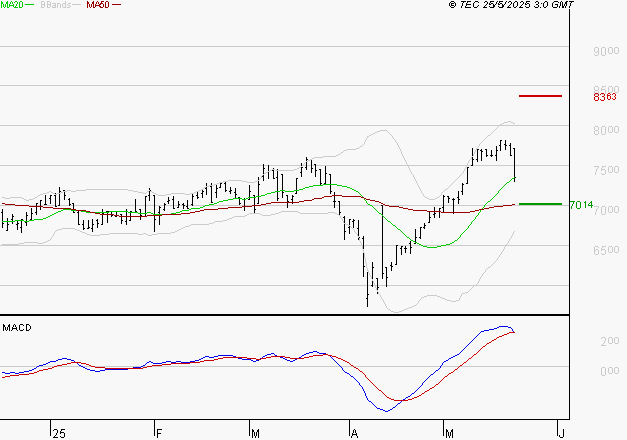Click the MACD panel label
The width and height of the screenshot is (627, 440).
17,328
